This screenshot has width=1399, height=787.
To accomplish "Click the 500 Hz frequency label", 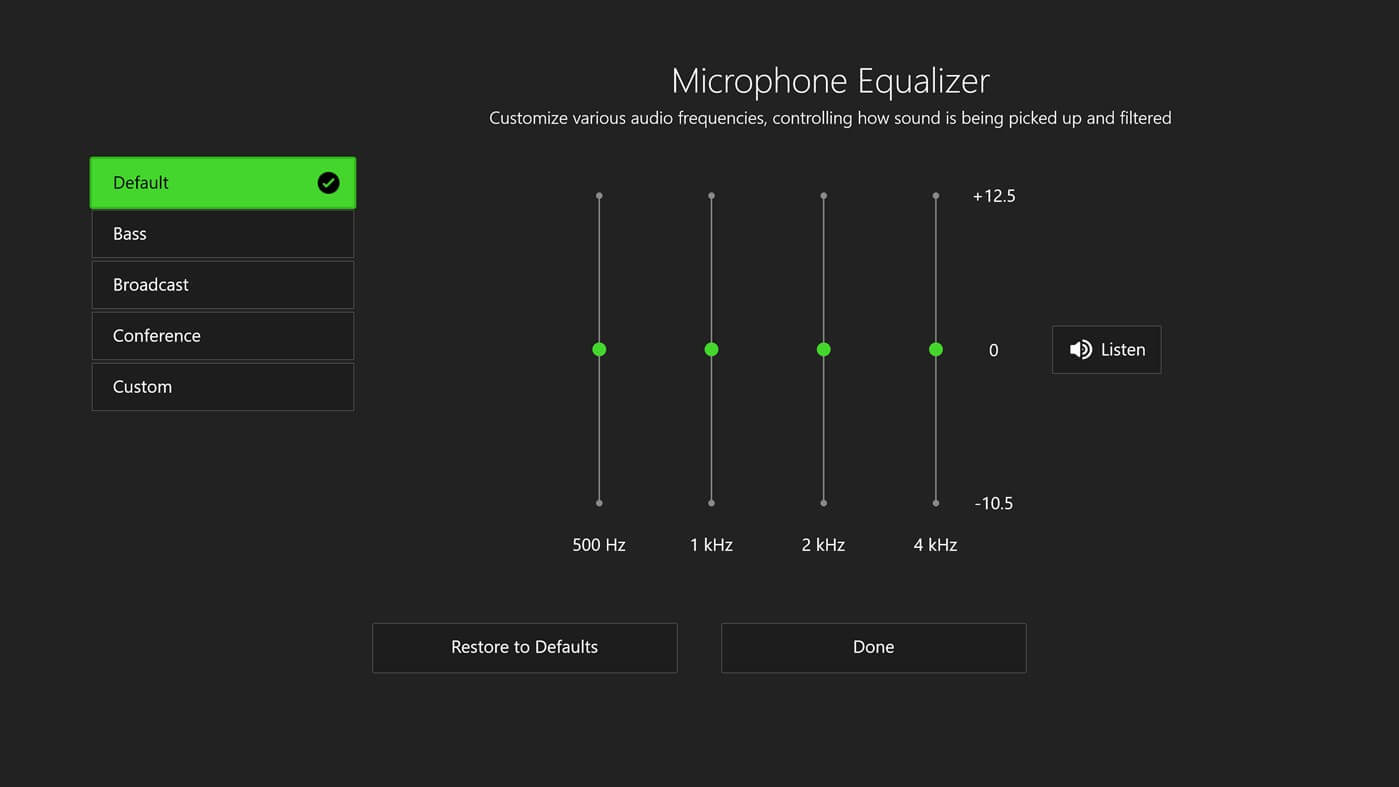I will (x=598, y=545).
